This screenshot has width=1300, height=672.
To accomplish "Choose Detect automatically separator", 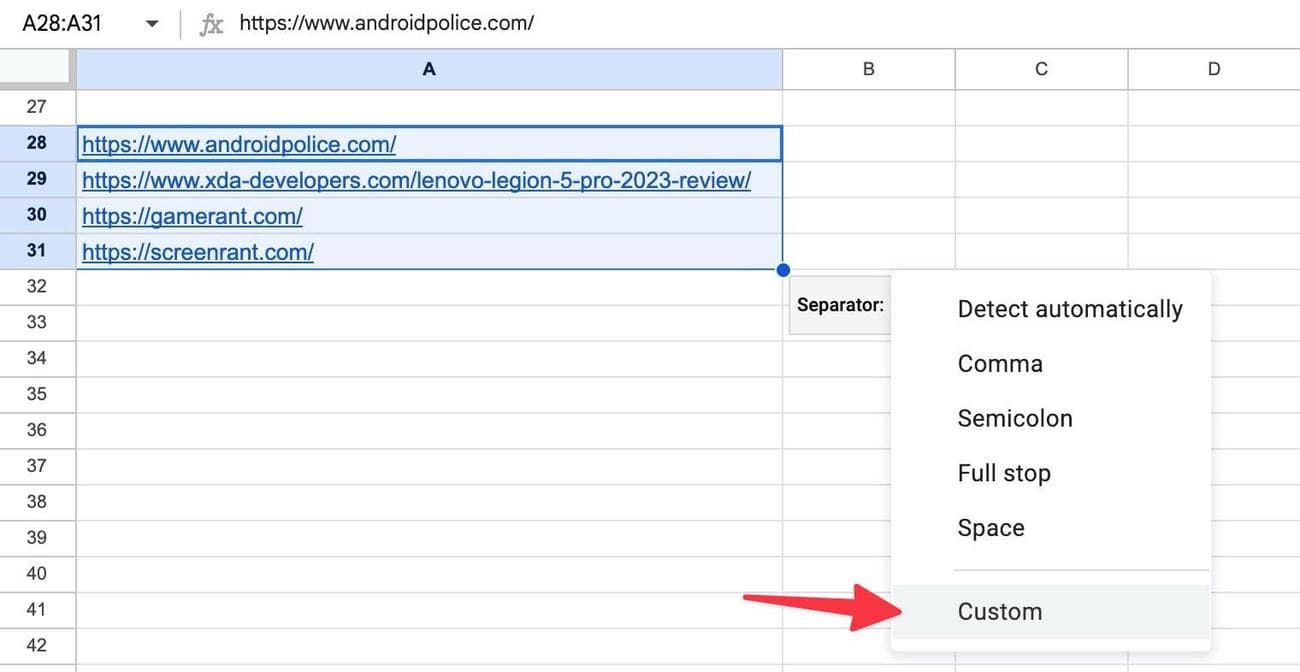I will pyautogui.click(x=1069, y=310).
